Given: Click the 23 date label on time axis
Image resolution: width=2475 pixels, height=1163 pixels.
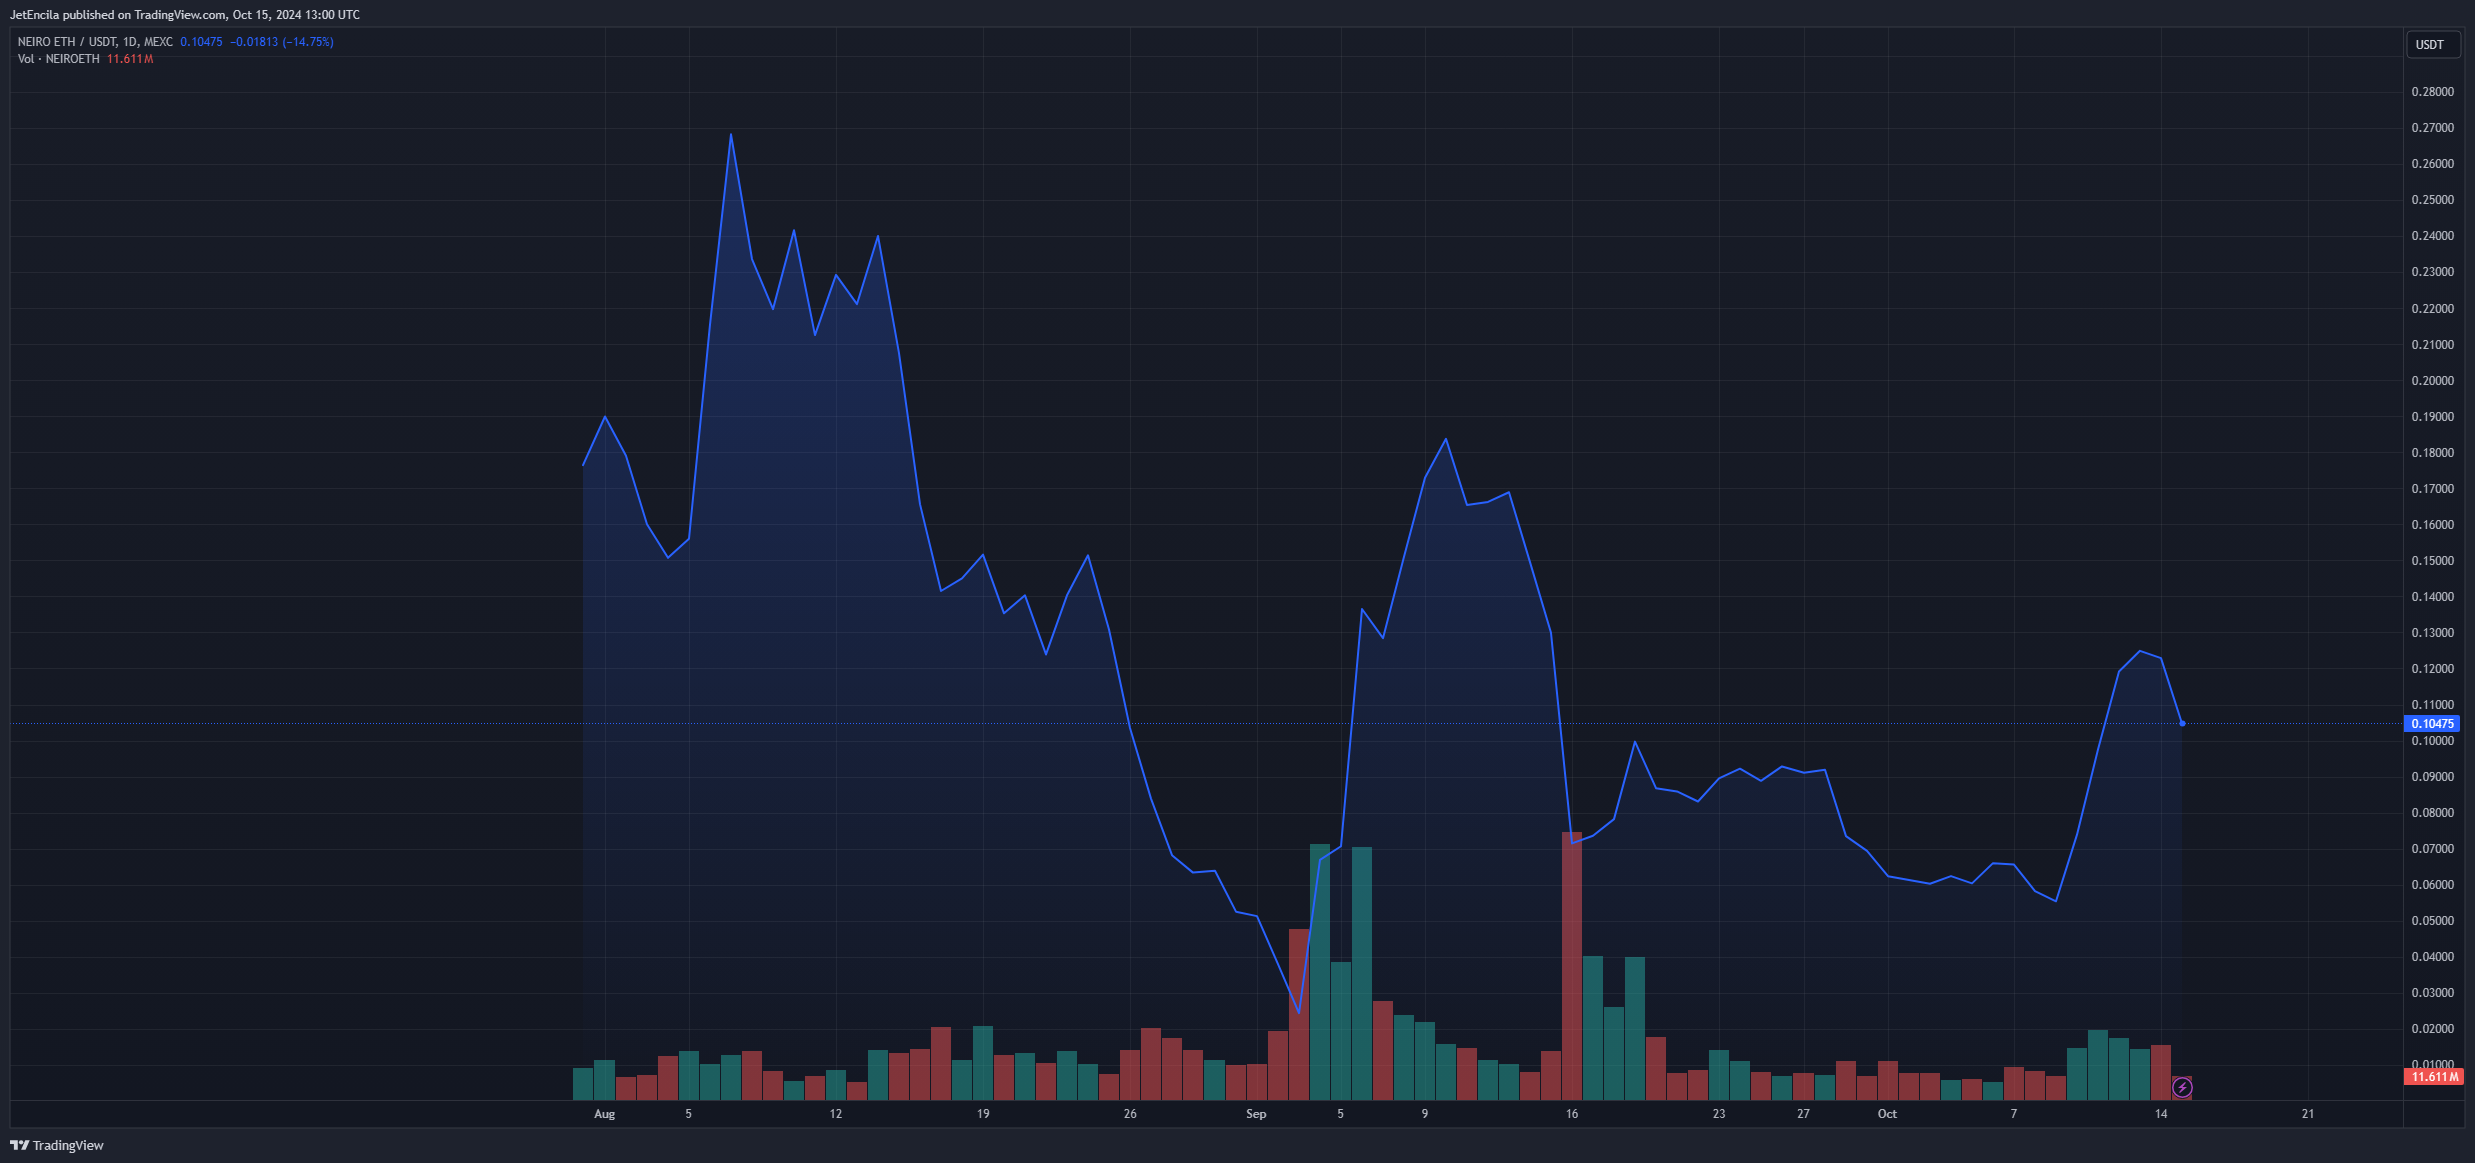Looking at the screenshot, I should pyautogui.click(x=1719, y=1114).
